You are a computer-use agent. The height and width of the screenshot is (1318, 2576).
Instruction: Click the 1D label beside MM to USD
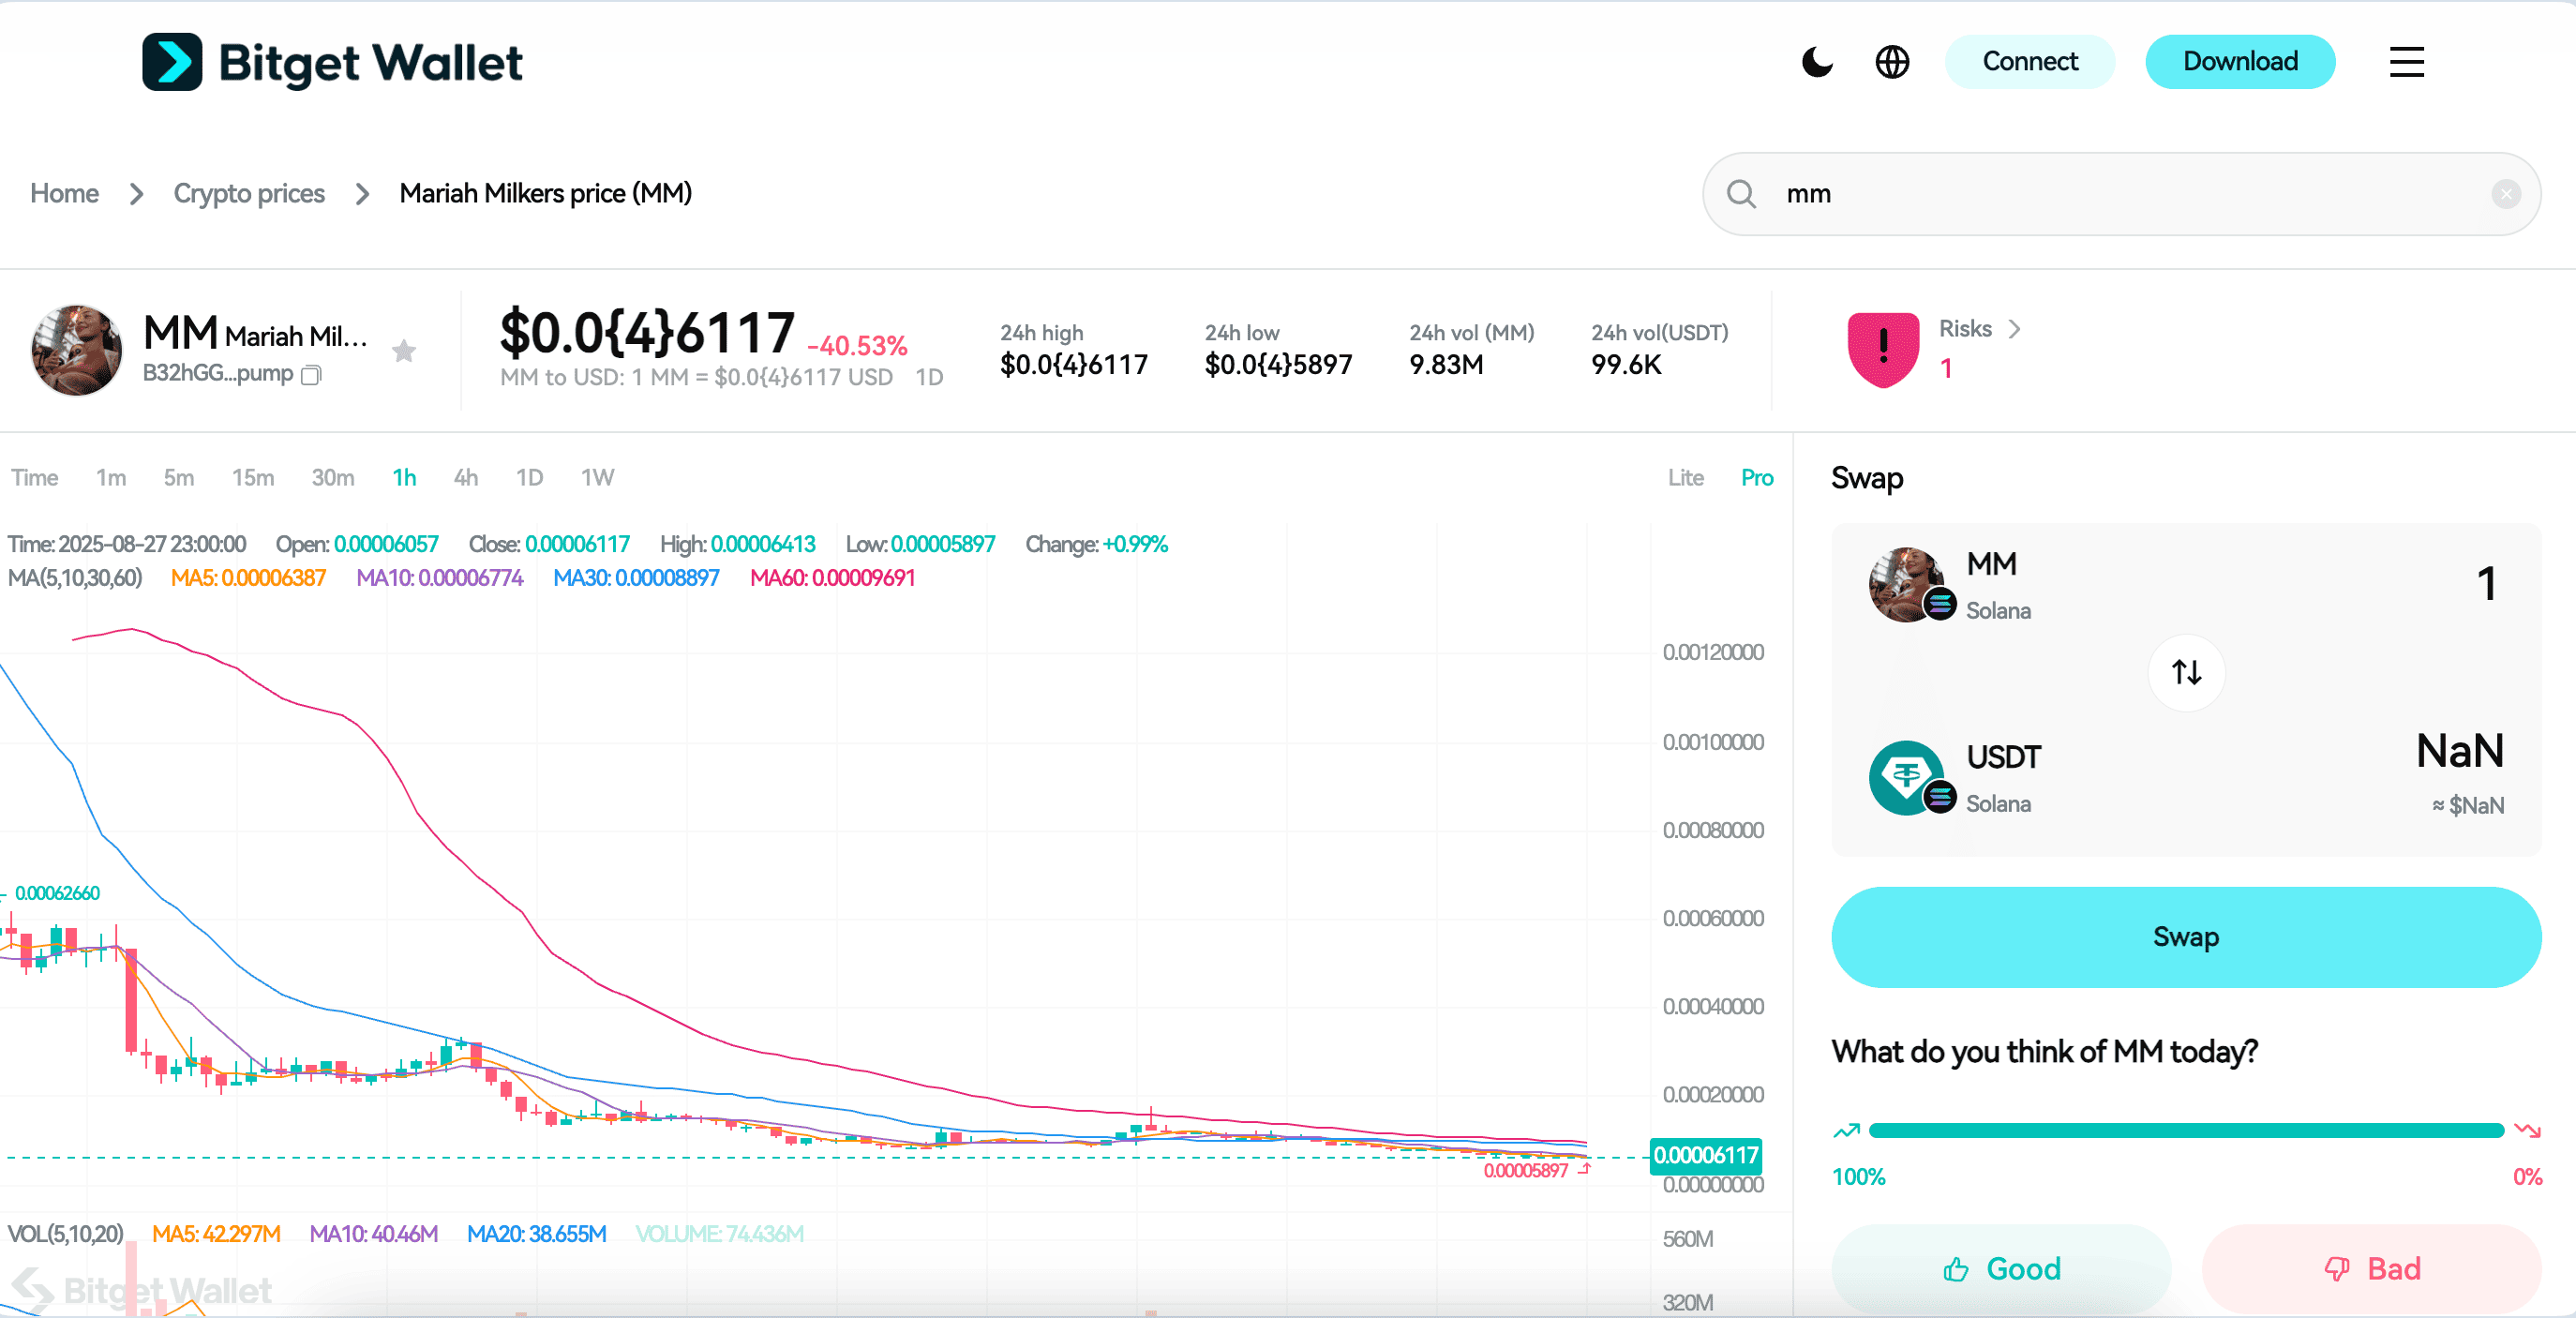point(929,377)
